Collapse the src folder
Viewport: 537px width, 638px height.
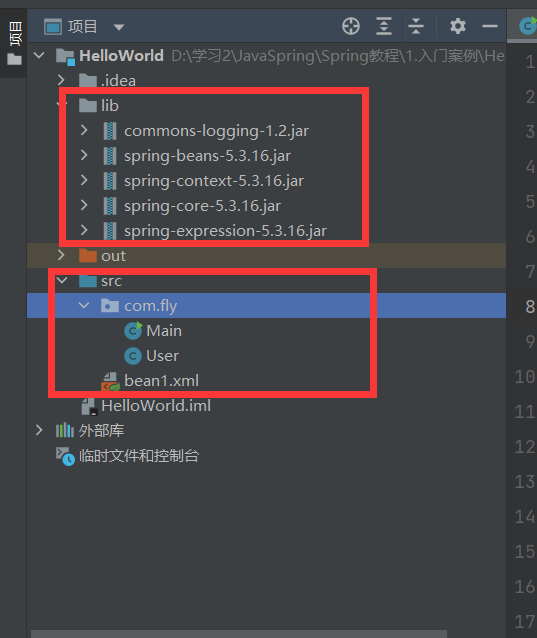pos(62,280)
